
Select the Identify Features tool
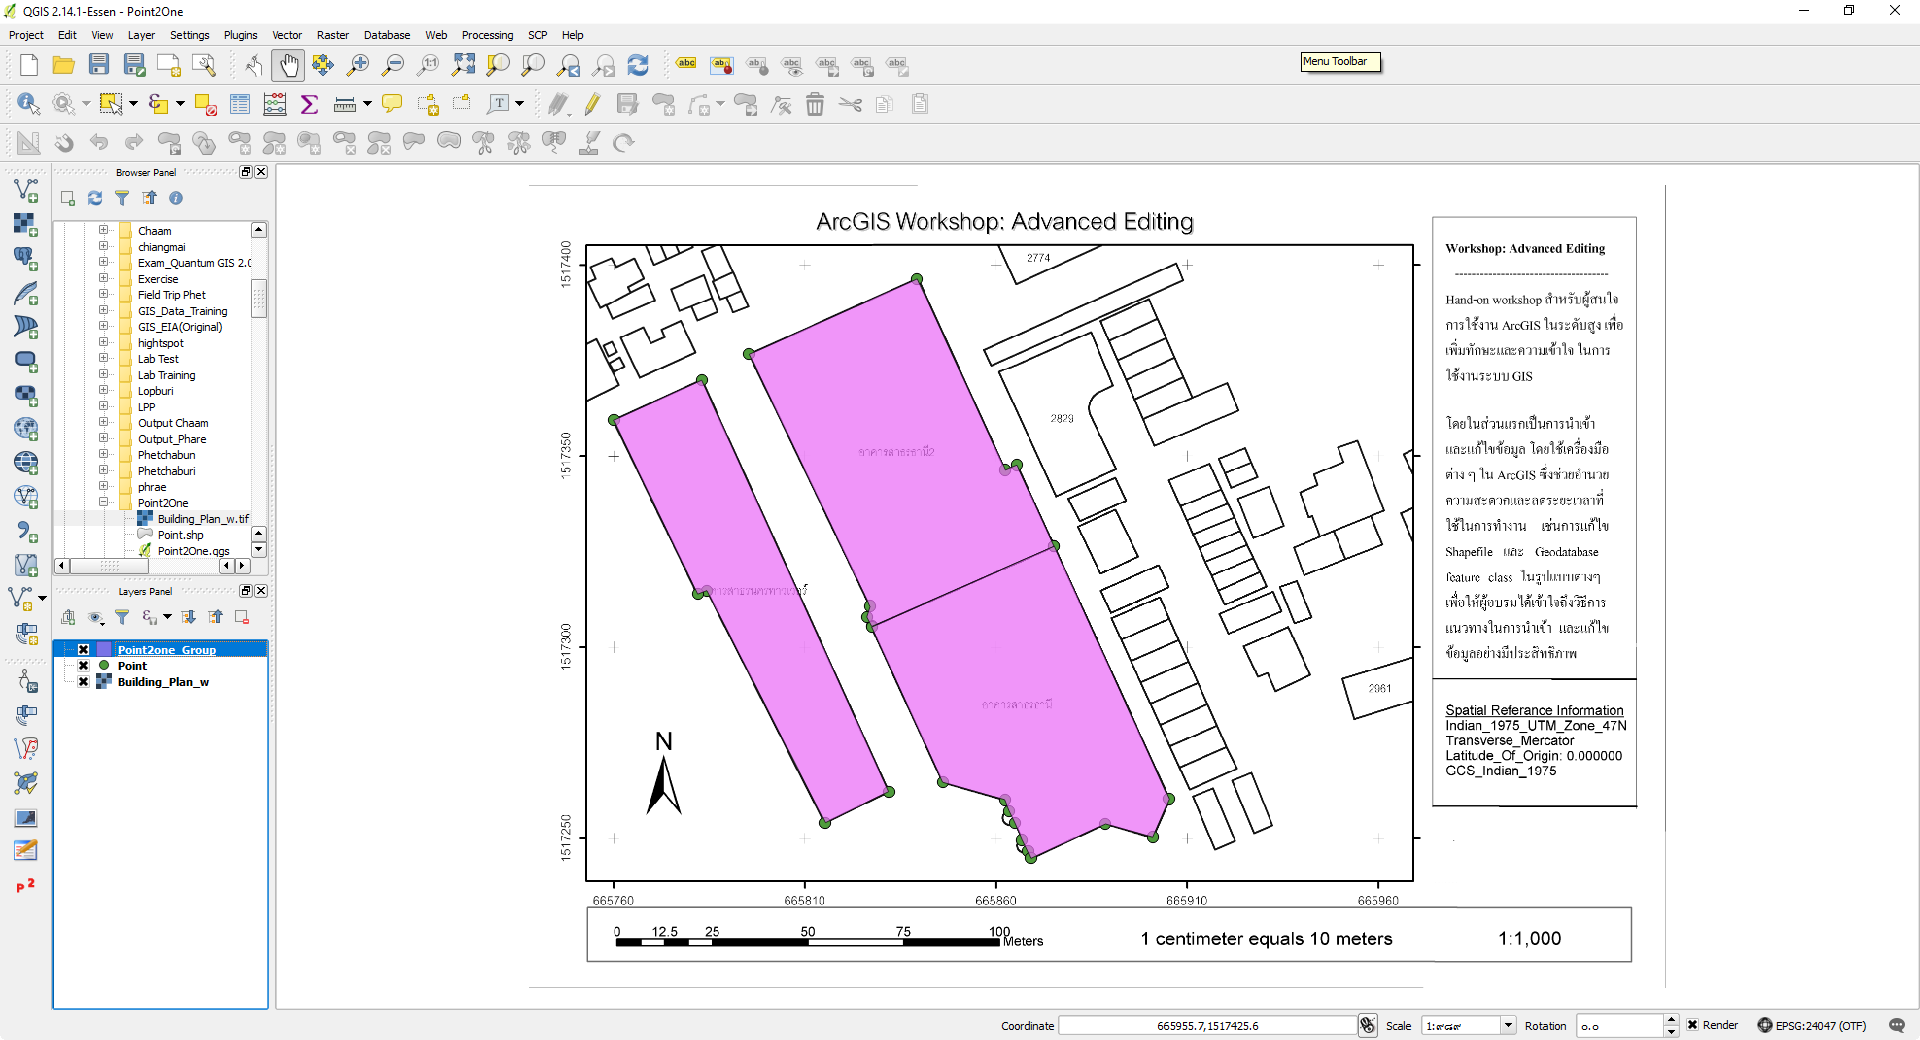(28, 104)
